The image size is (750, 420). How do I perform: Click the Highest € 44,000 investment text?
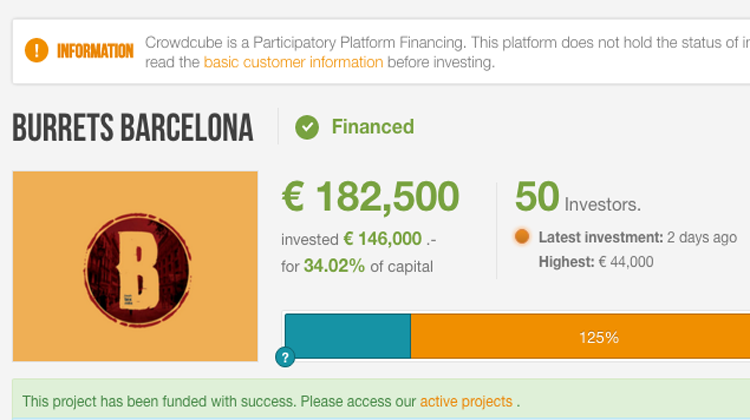595,262
